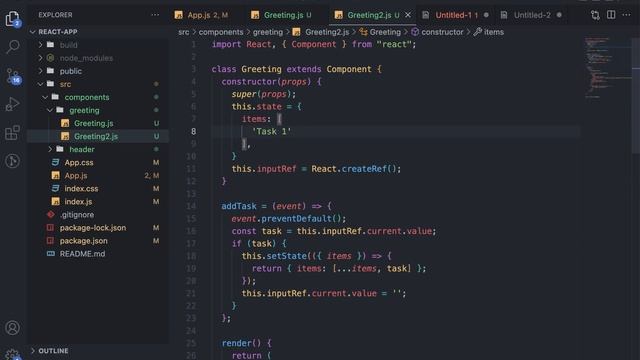Open package-lock.json file
Viewport: 640px width, 360px height.
click(x=98, y=227)
